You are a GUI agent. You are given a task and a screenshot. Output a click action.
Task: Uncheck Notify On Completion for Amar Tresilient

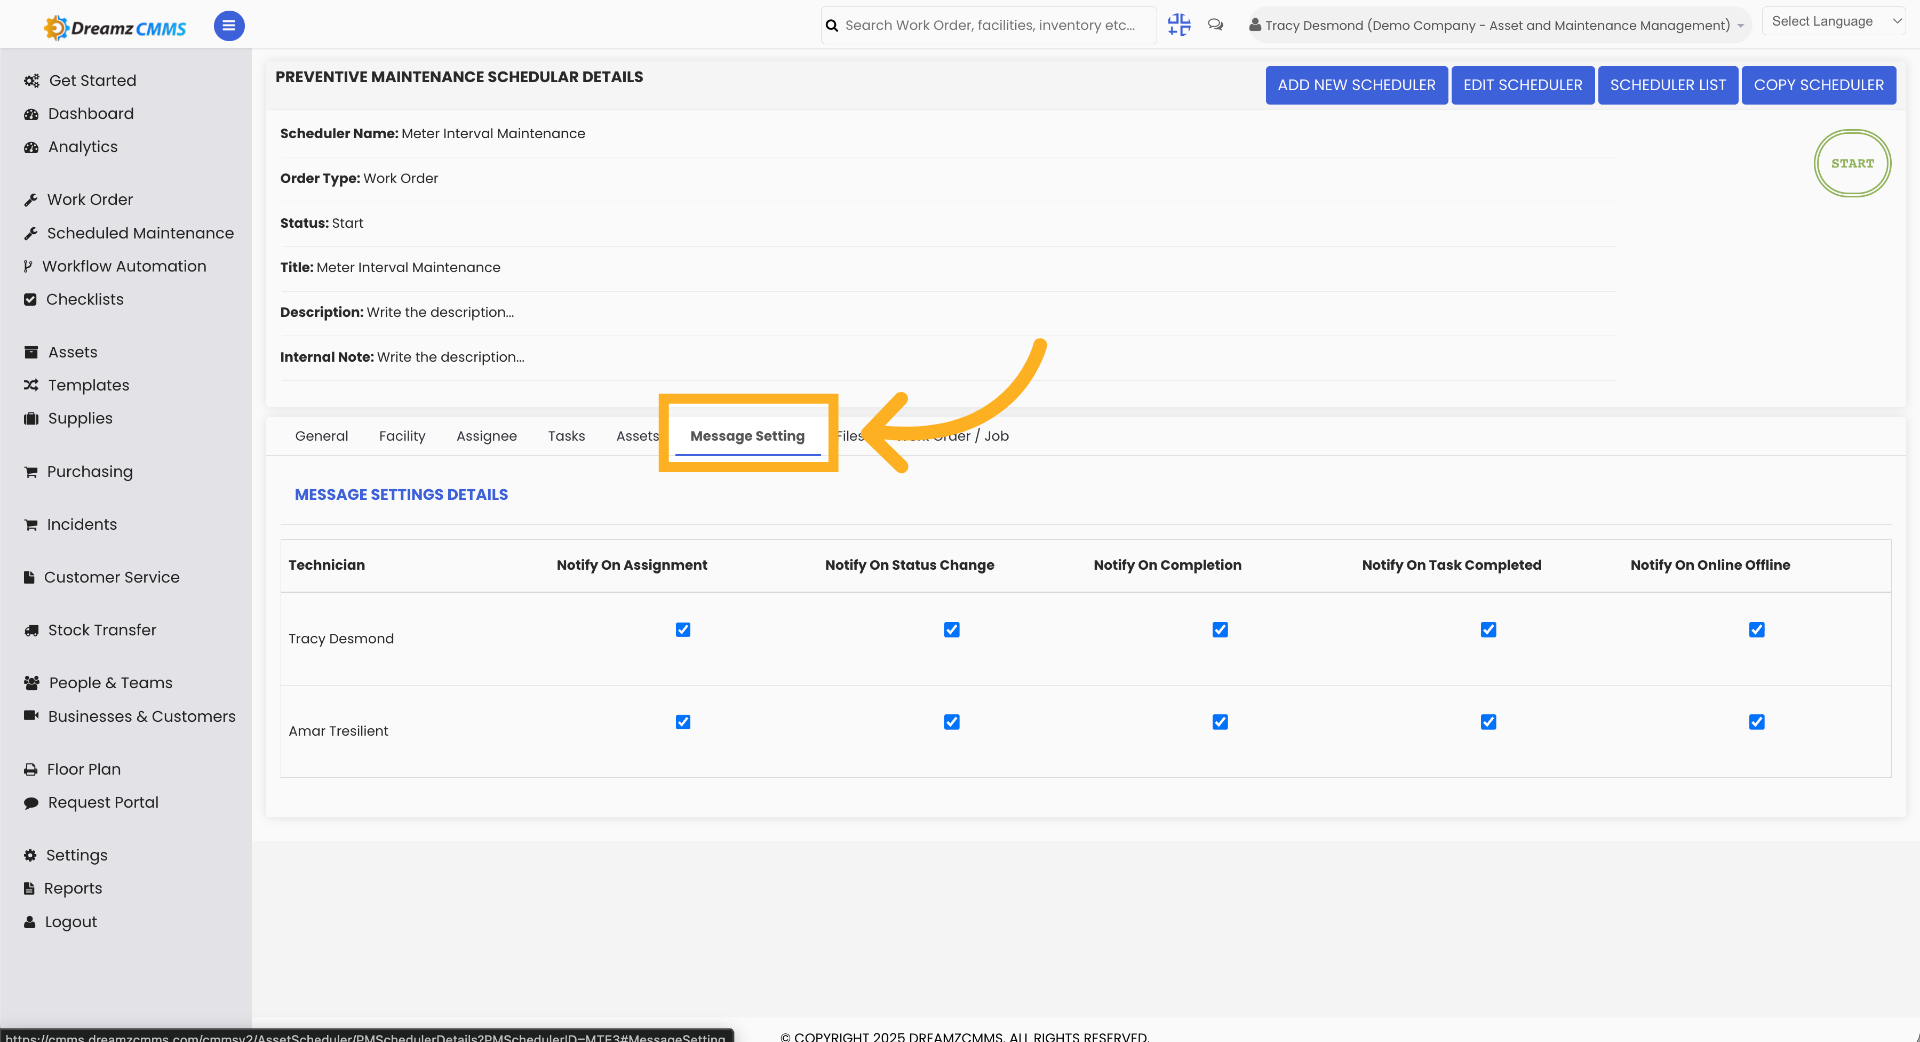click(1220, 722)
